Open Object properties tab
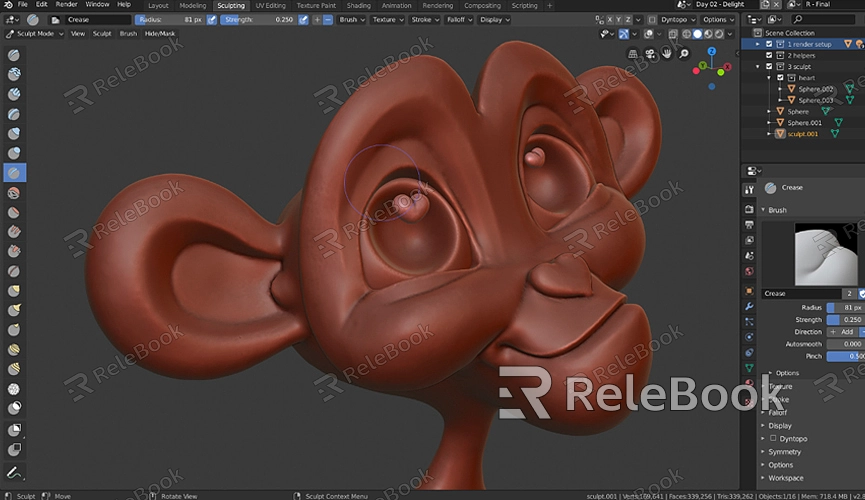 (x=749, y=291)
